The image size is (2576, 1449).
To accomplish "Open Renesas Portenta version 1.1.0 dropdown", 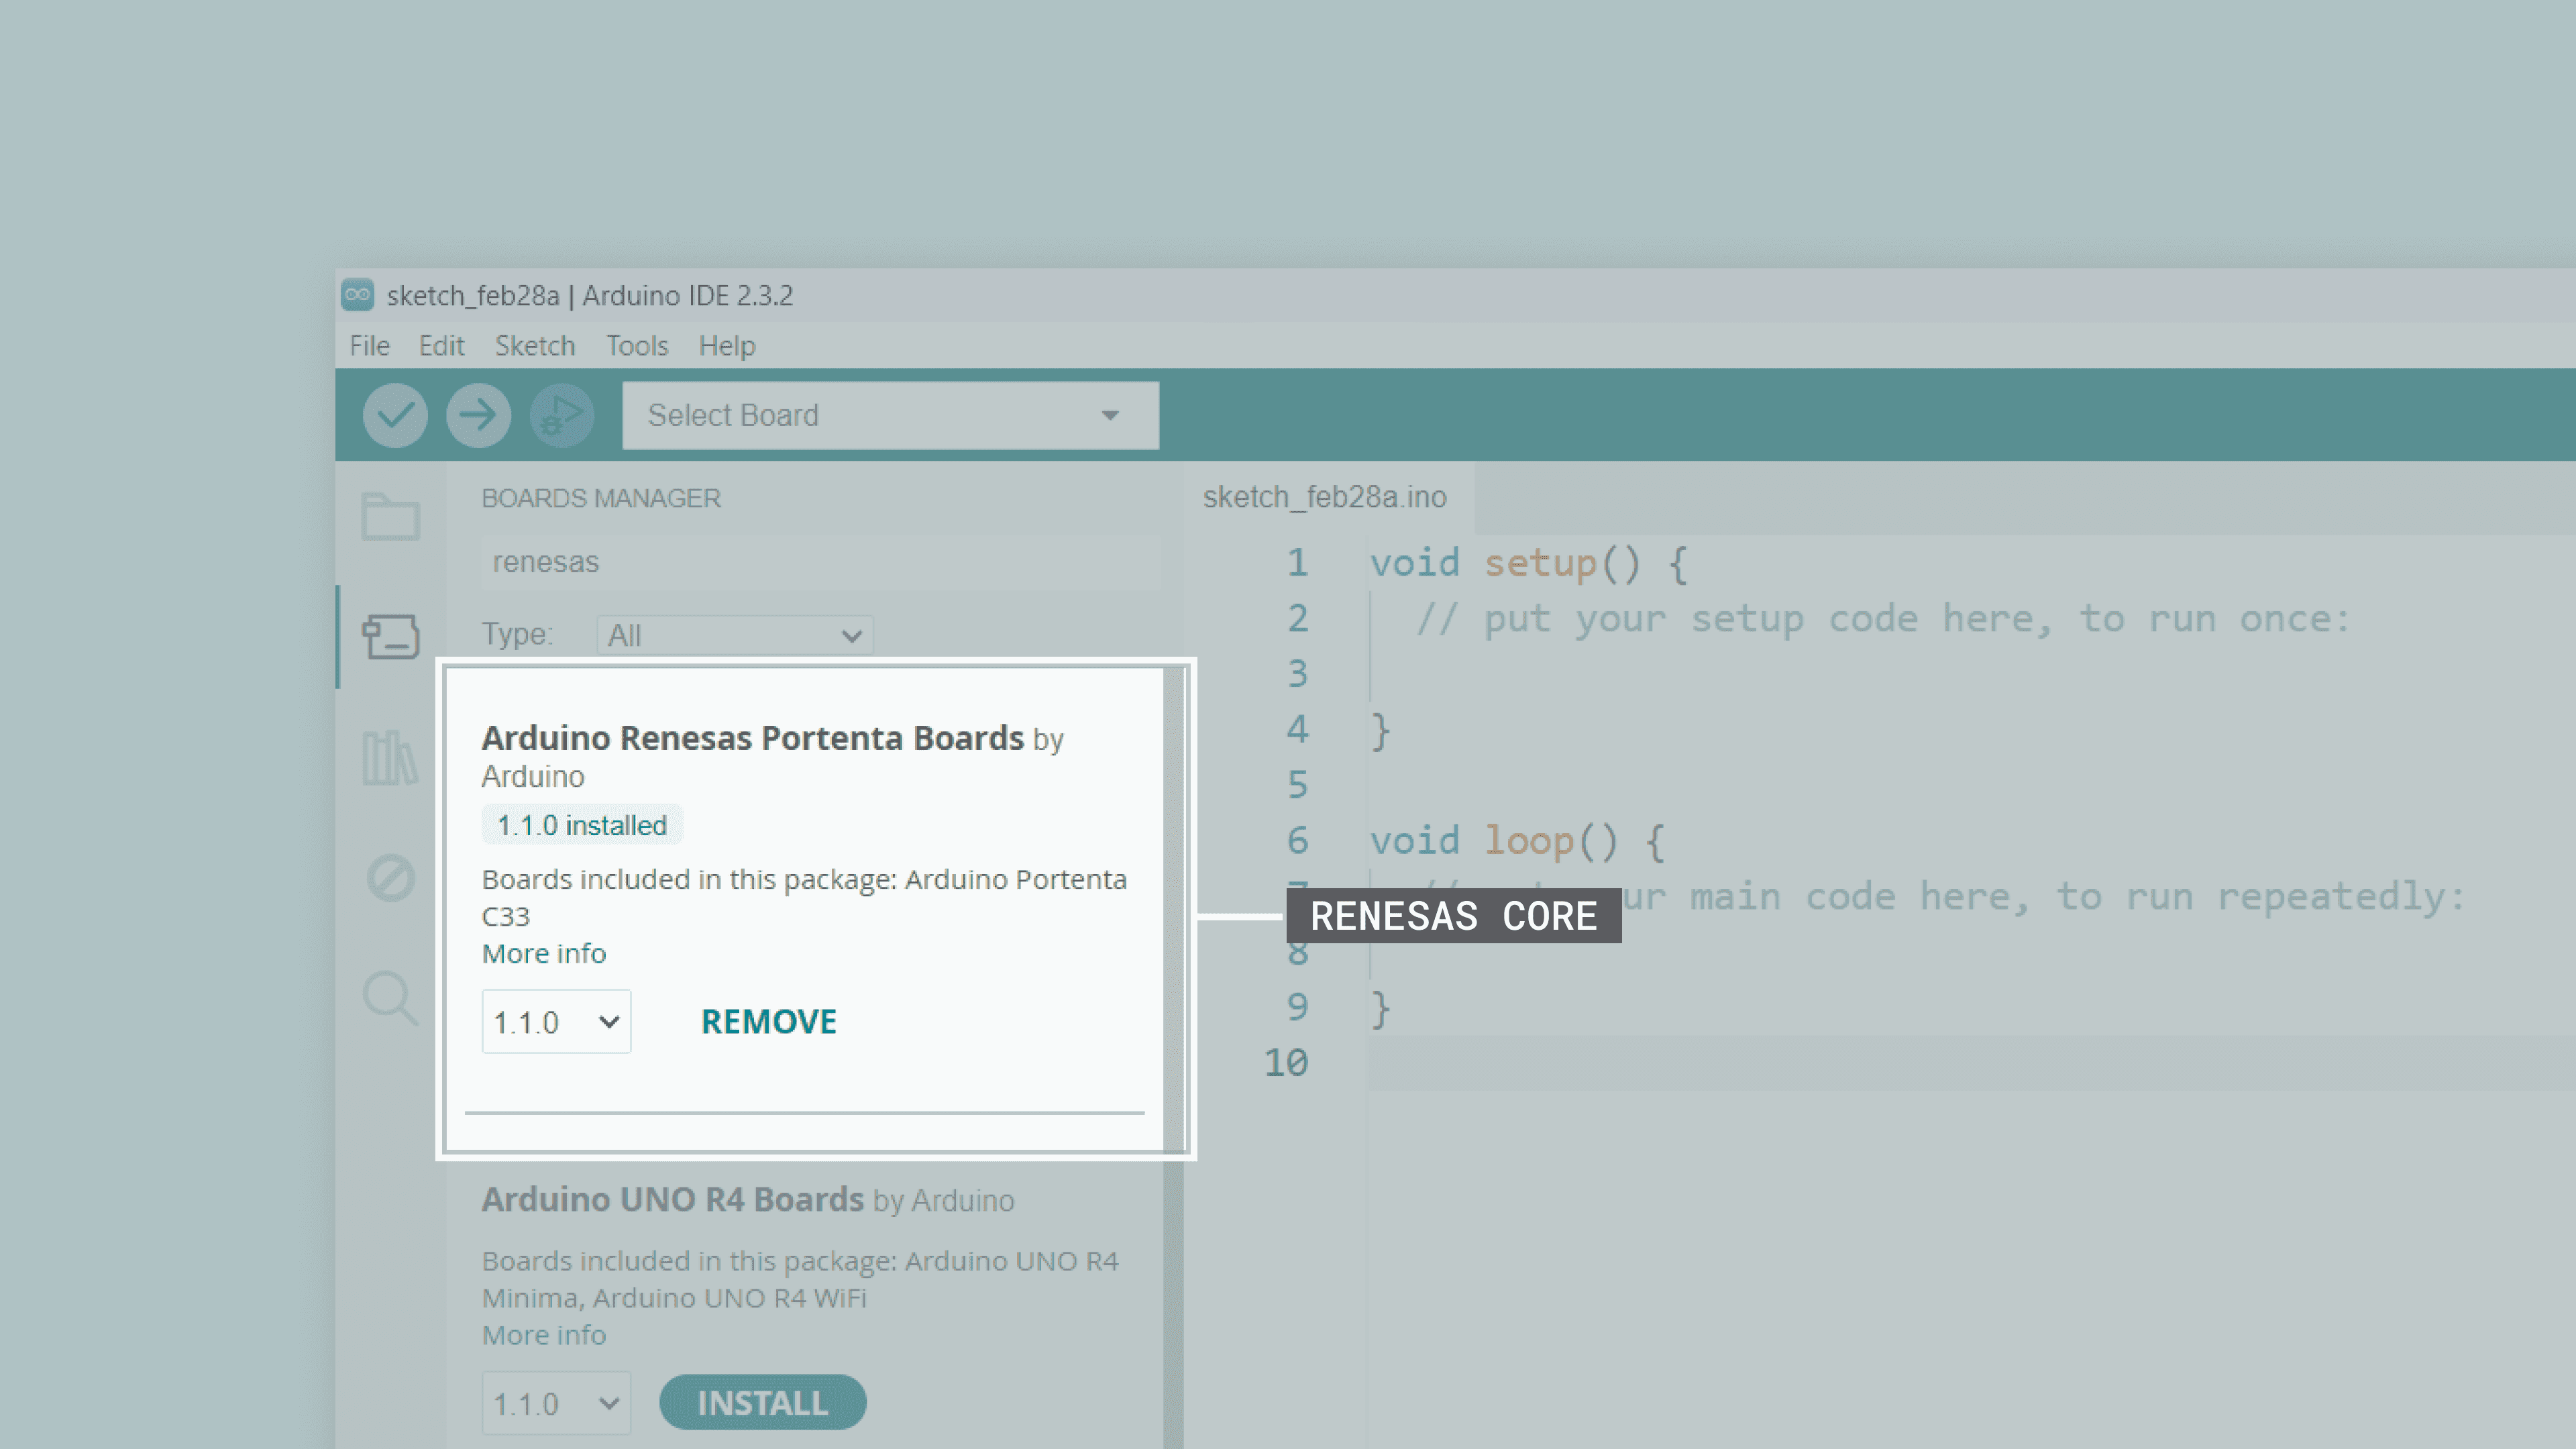I will pyautogui.click(x=556, y=1021).
